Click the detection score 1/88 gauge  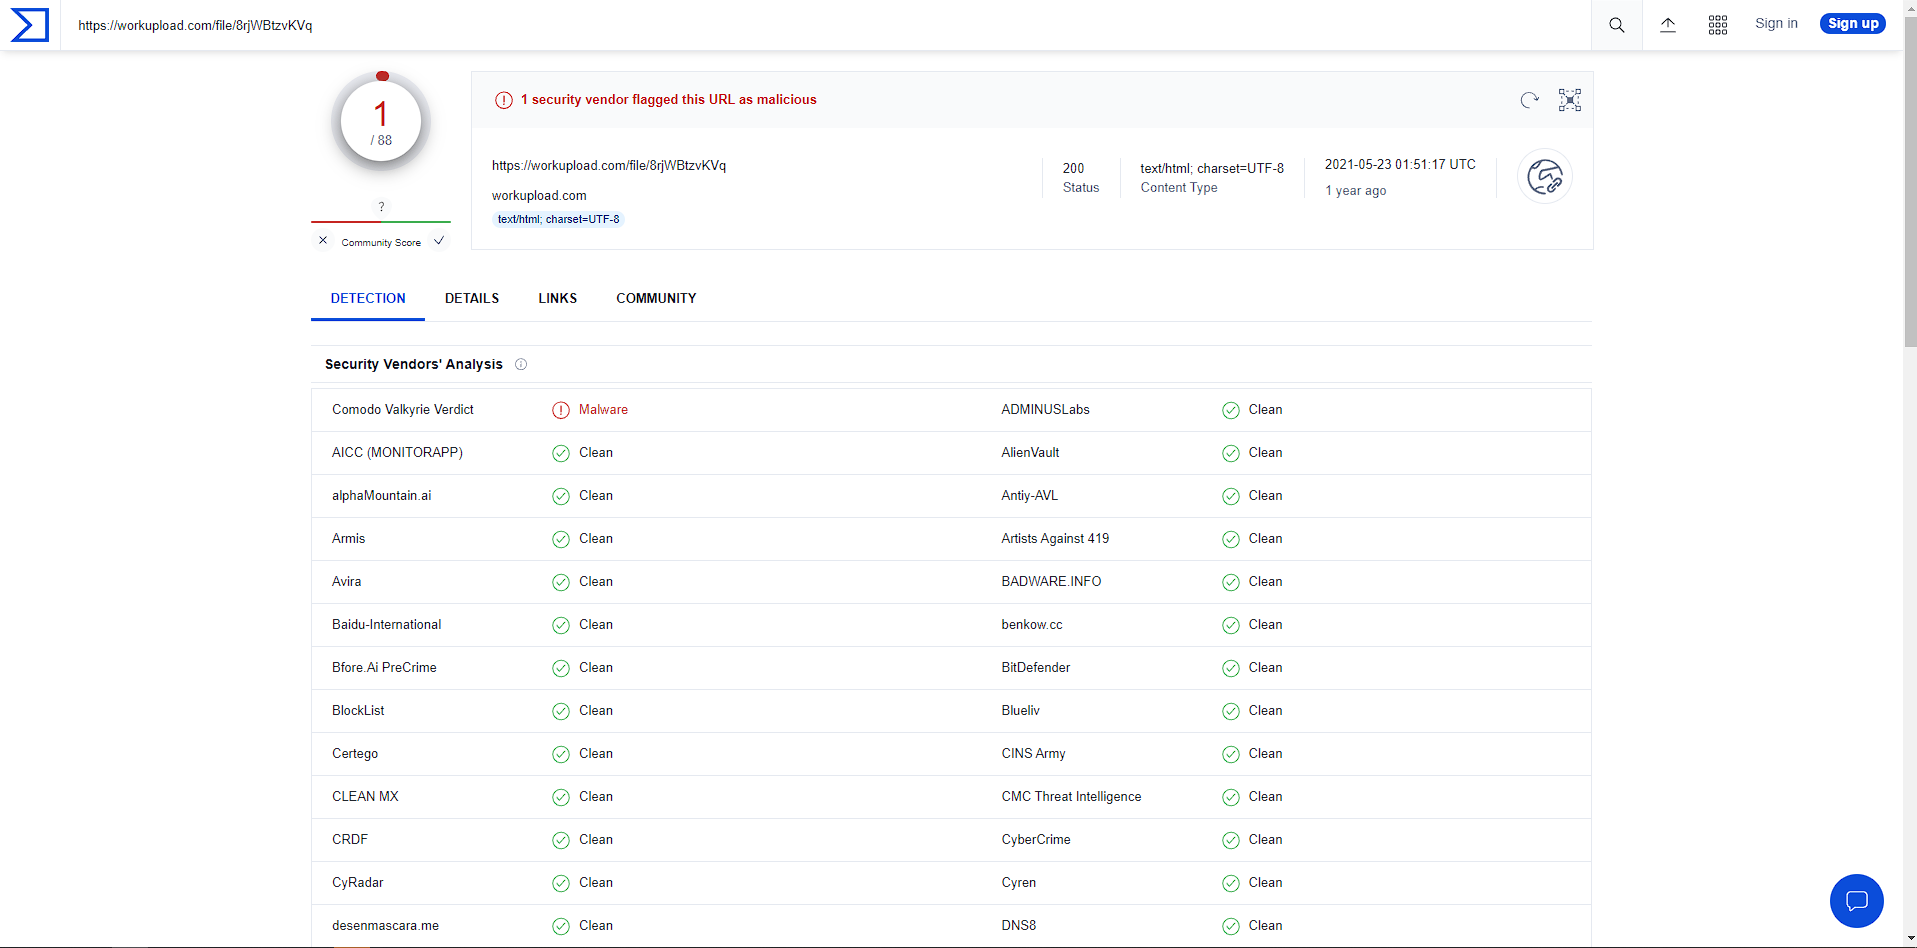tap(381, 122)
